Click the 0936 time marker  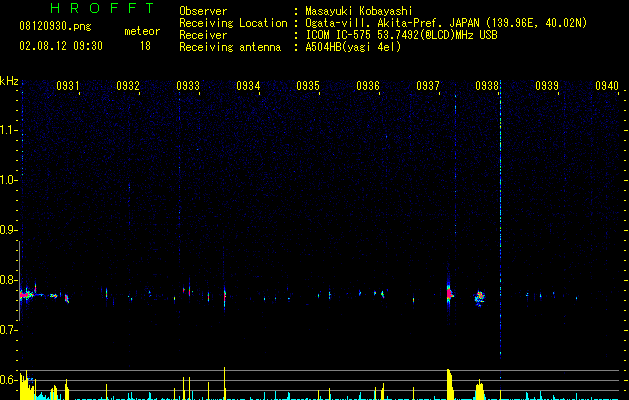click(367, 86)
